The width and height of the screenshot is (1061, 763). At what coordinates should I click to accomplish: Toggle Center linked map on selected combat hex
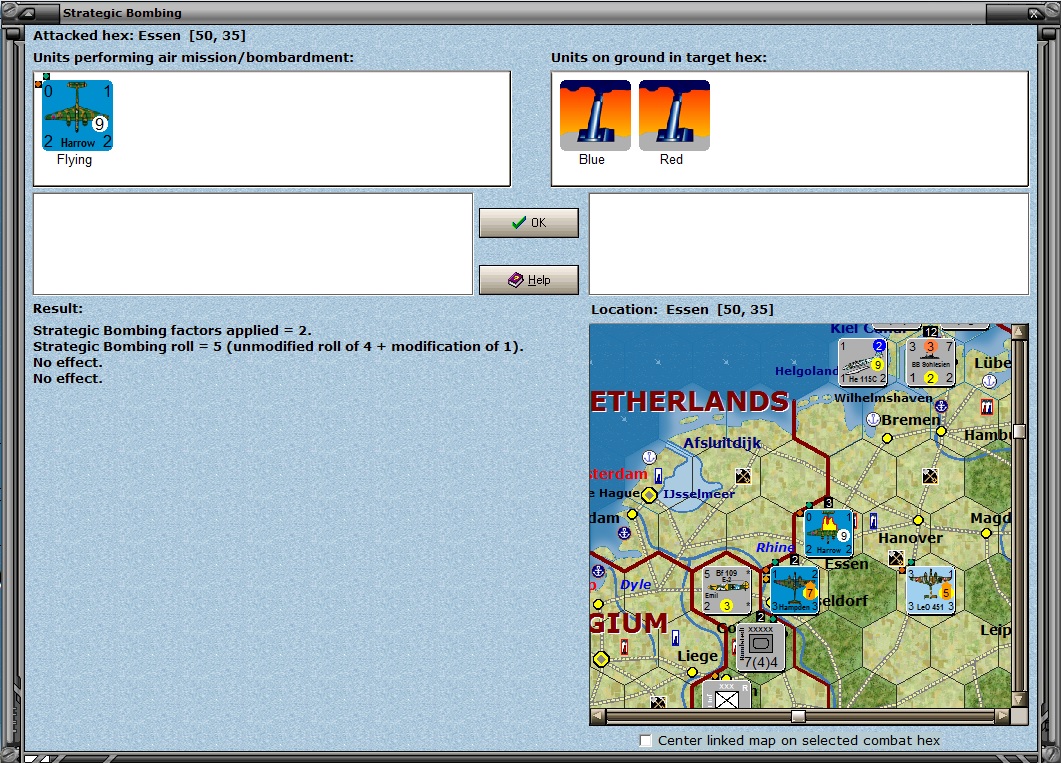click(646, 740)
